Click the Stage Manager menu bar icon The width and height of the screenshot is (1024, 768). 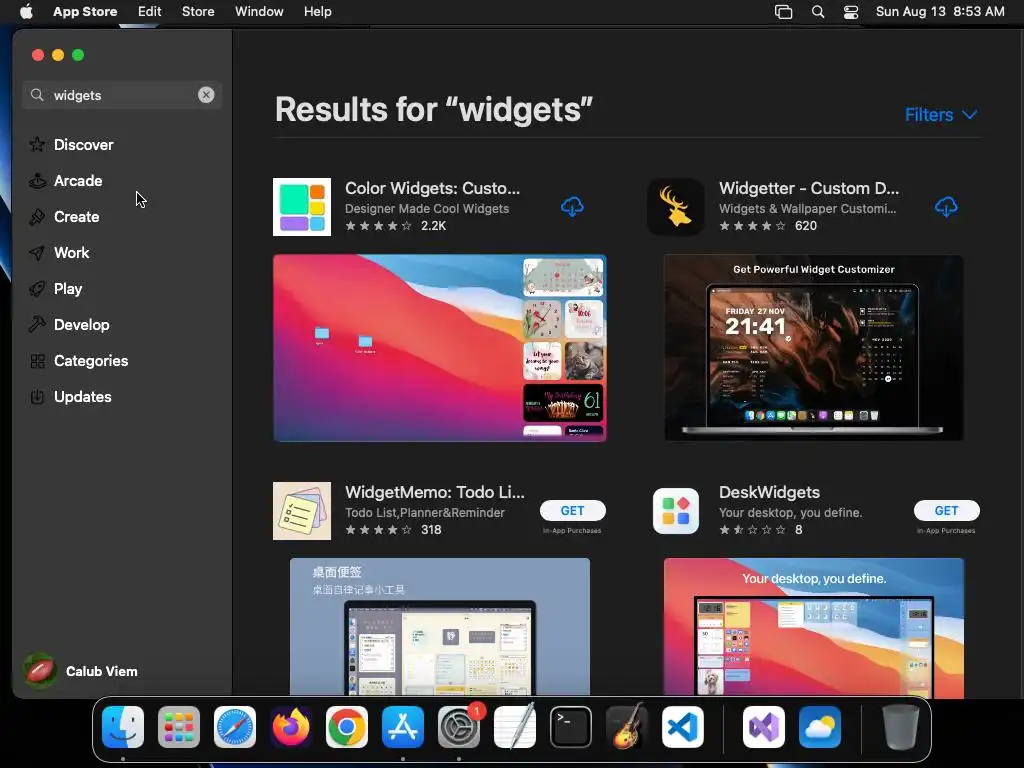784,12
